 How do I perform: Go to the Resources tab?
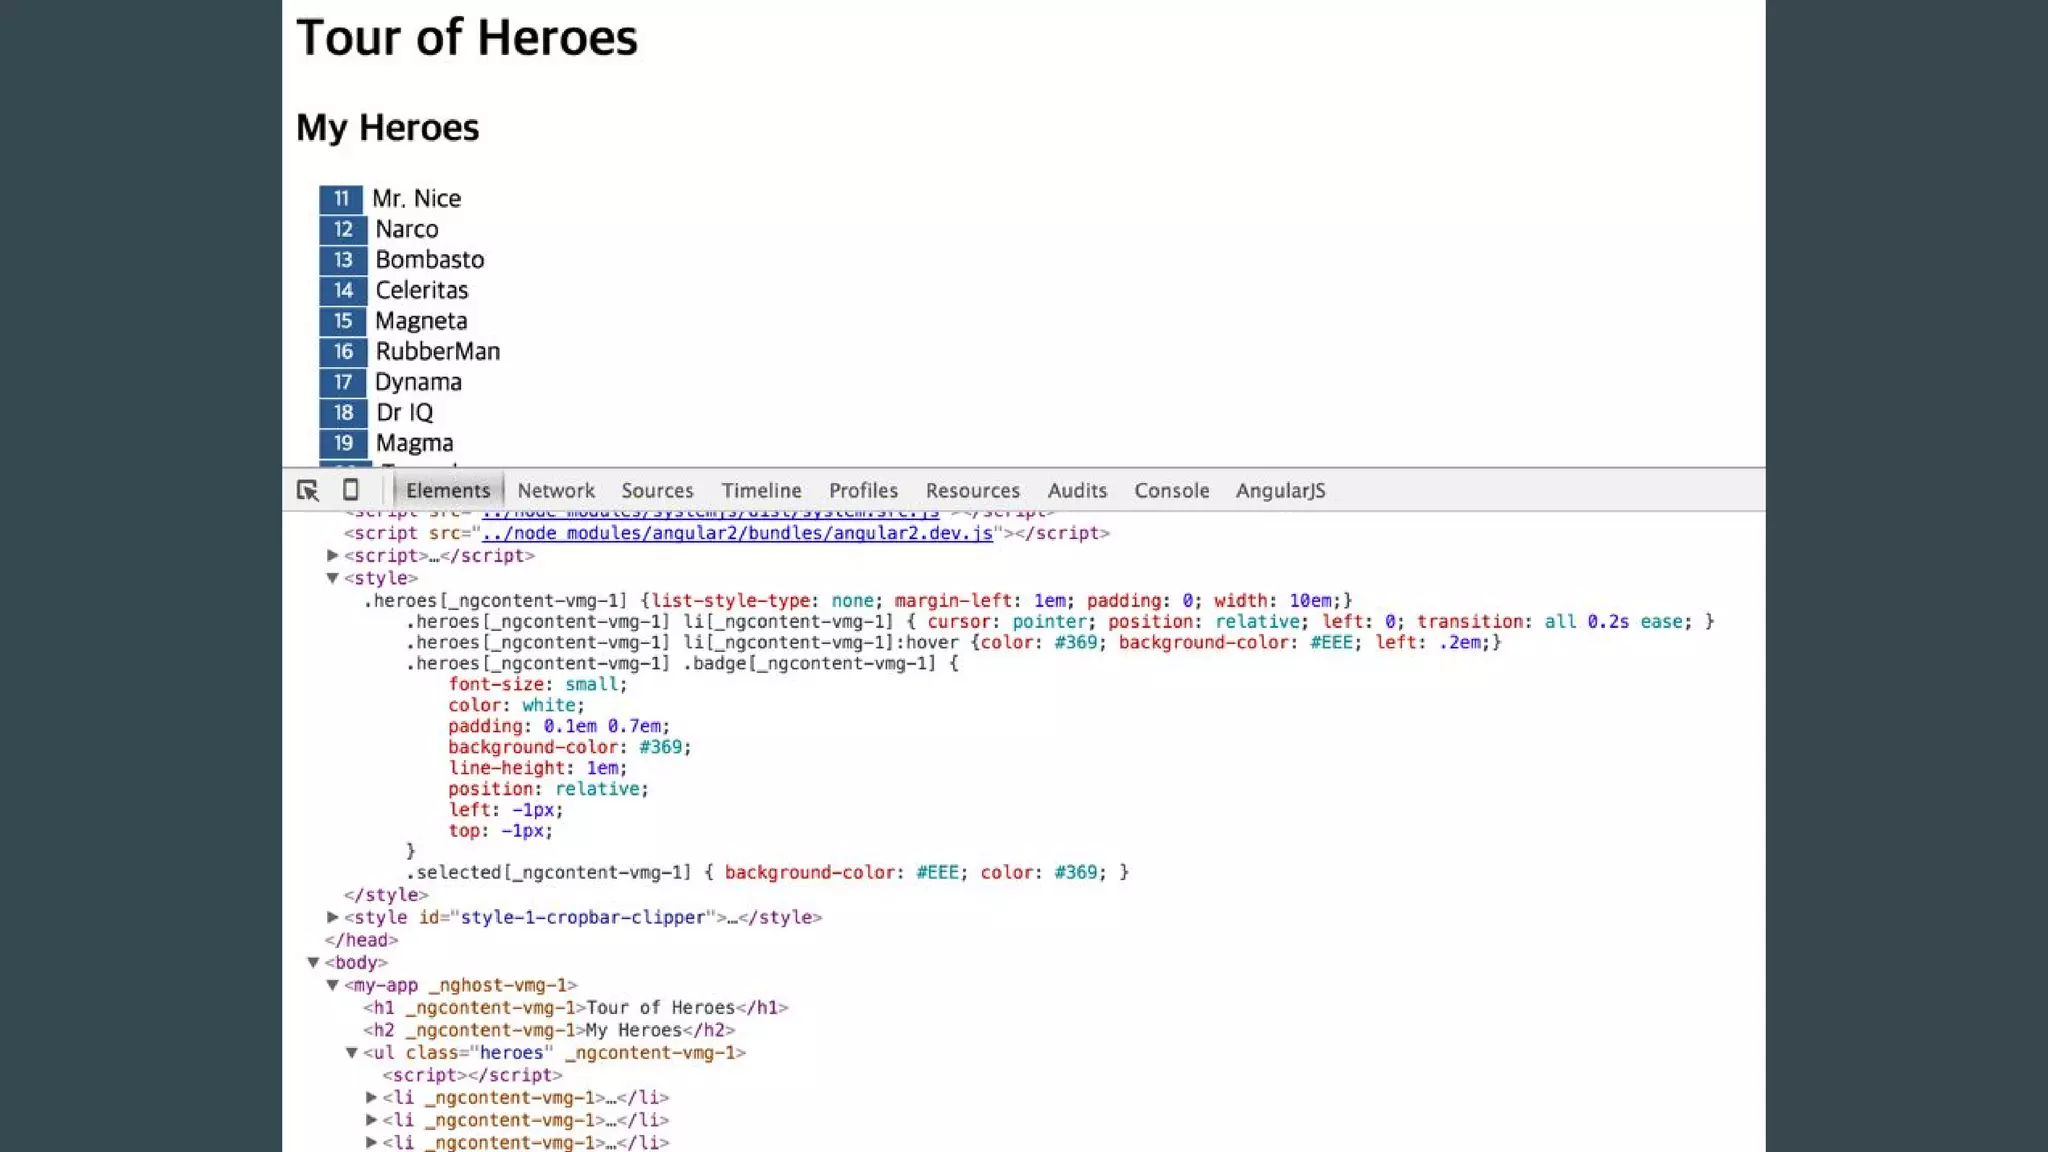click(972, 491)
